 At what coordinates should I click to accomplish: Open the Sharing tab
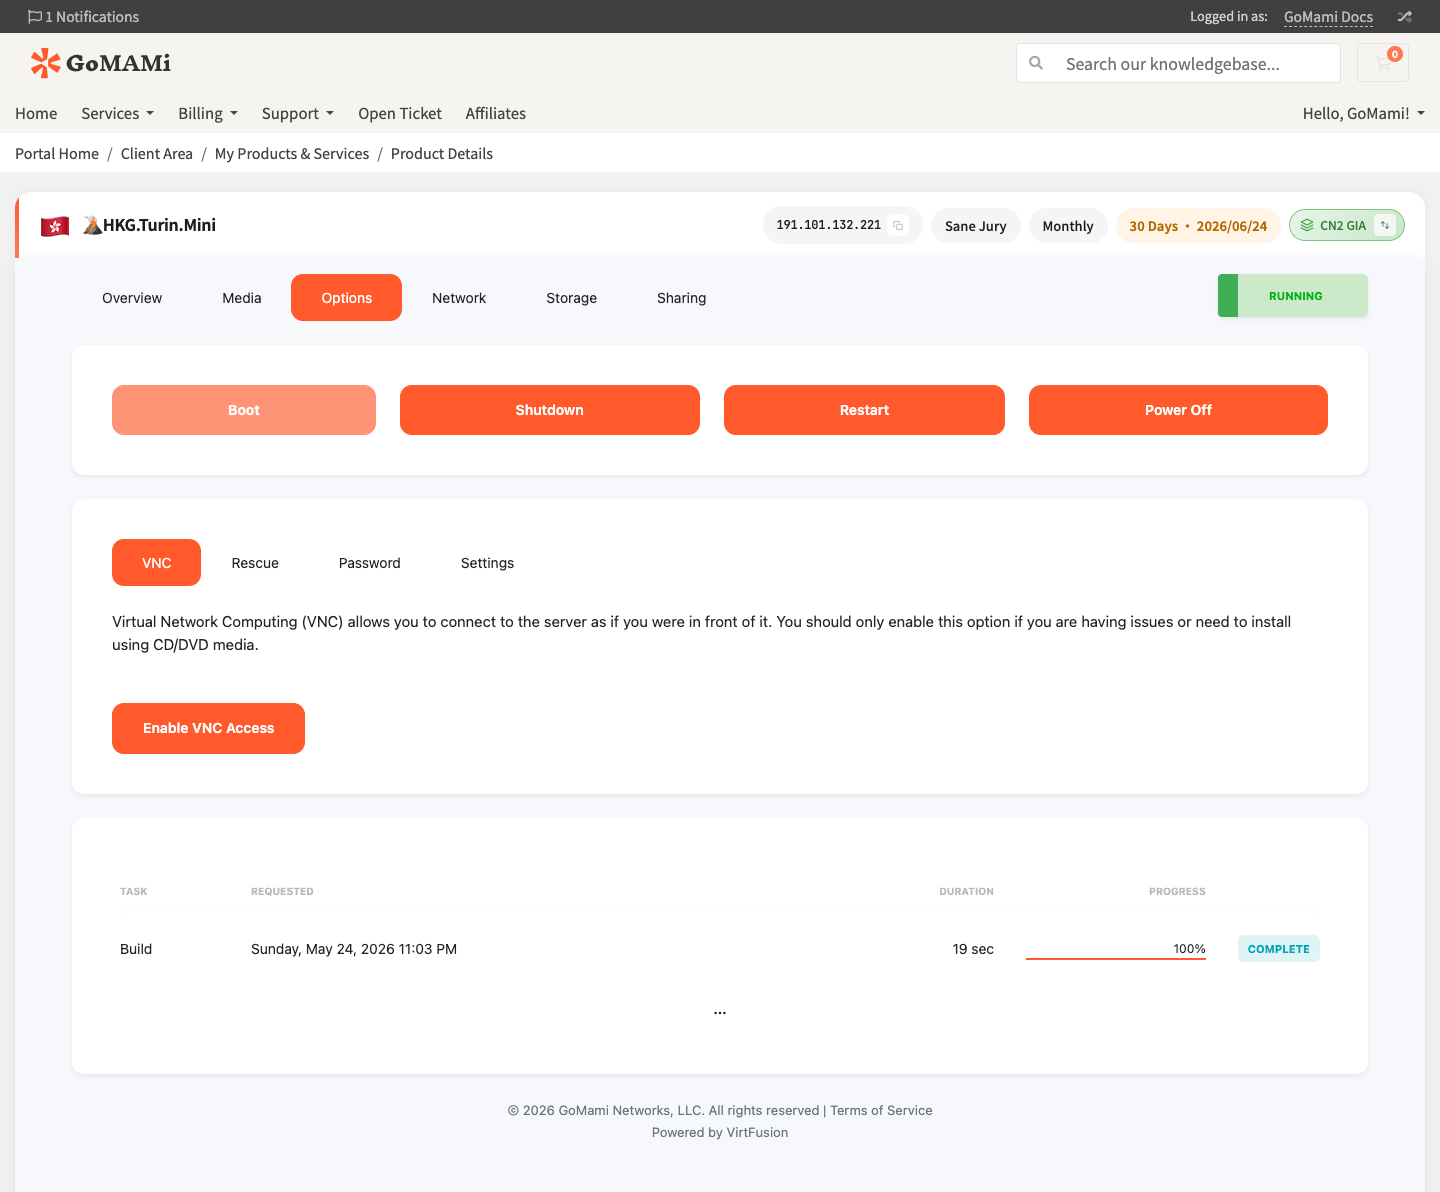click(682, 298)
